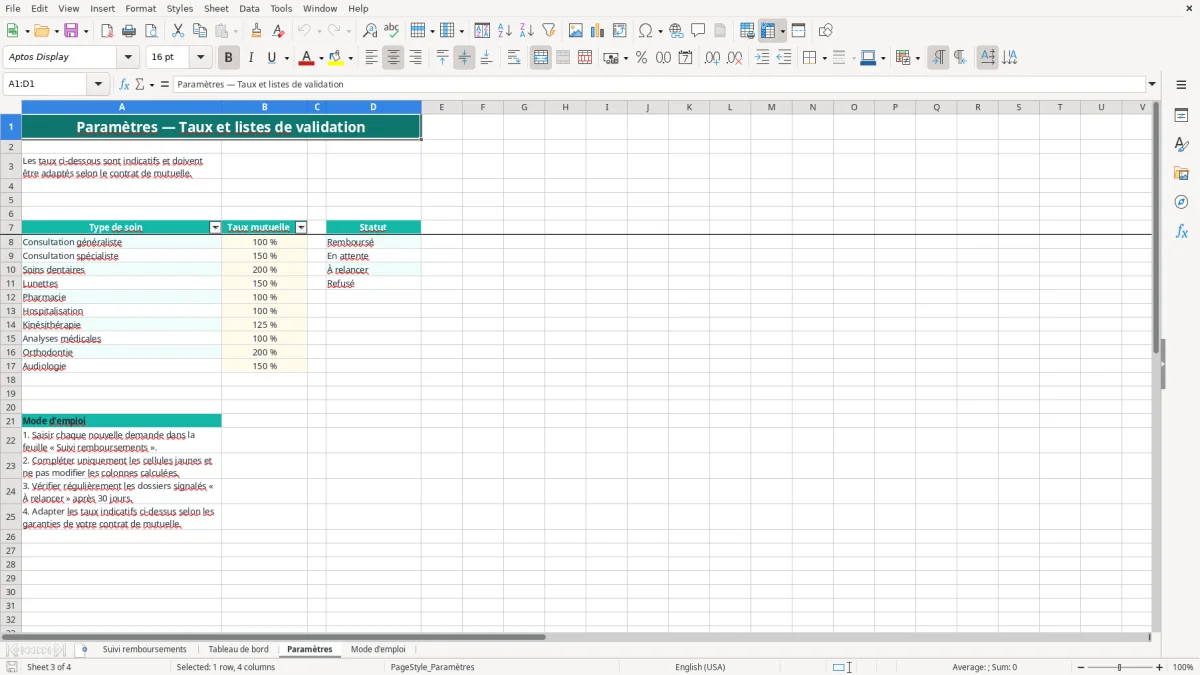The width and height of the screenshot is (1200, 675).
Task: Open the font size dropdown
Action: [x=200, y=58]
